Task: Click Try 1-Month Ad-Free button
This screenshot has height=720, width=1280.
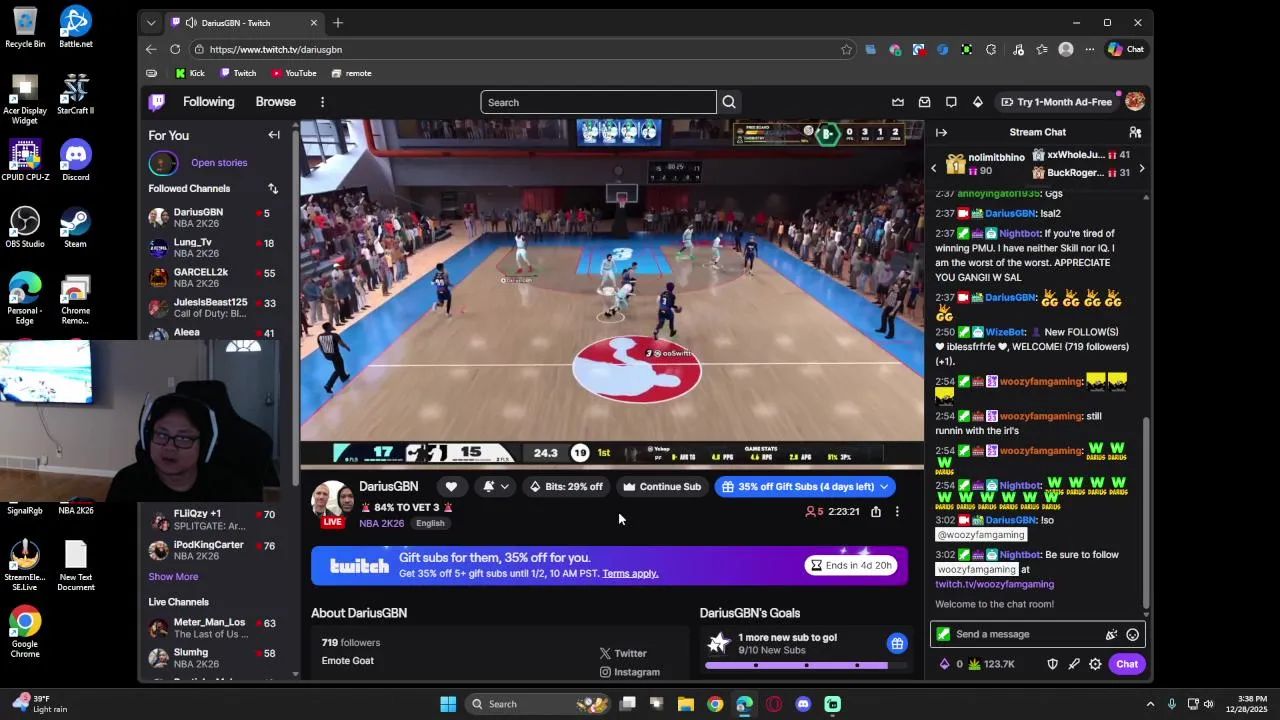Action: [1056, 102]
